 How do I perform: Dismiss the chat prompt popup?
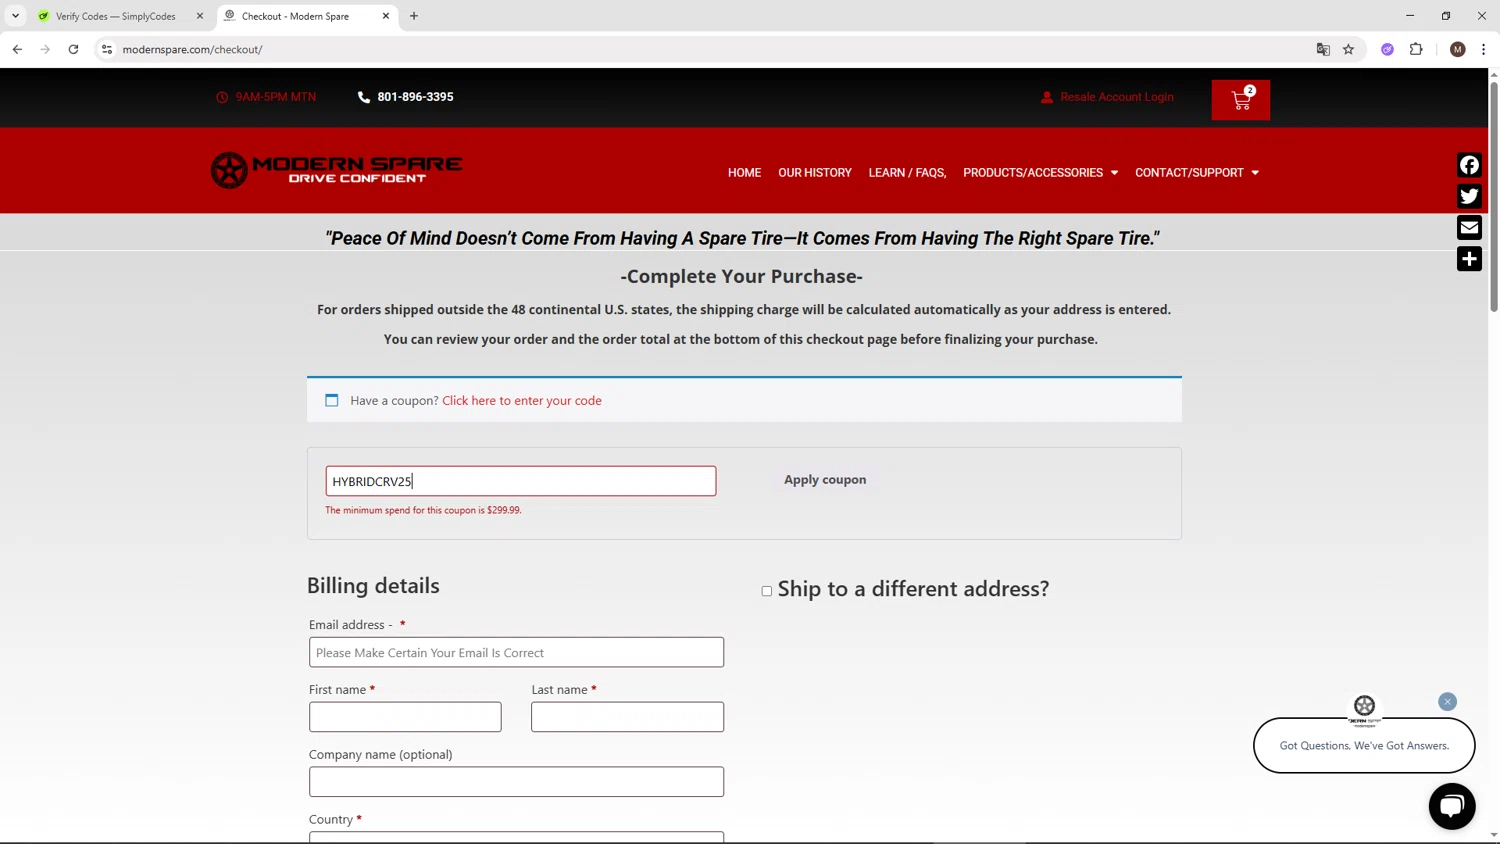1447,702
